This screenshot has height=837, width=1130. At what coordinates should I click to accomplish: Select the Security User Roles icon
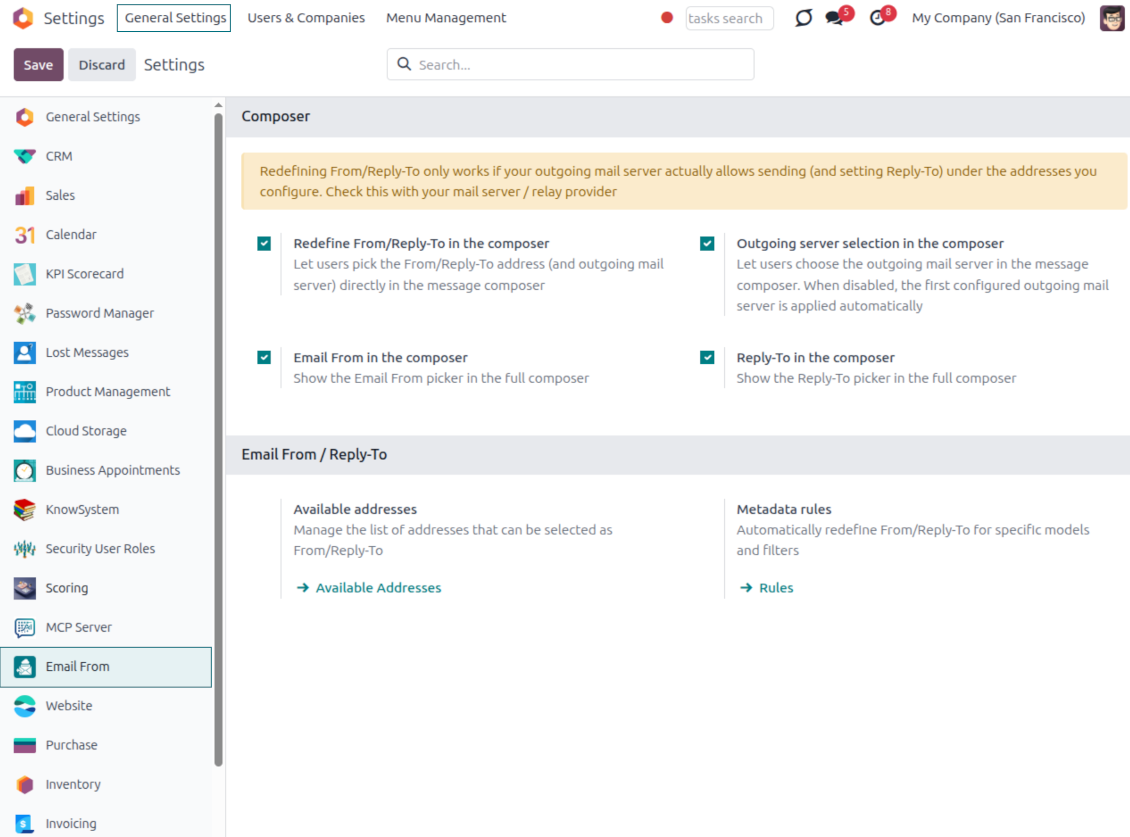point(25,549)
